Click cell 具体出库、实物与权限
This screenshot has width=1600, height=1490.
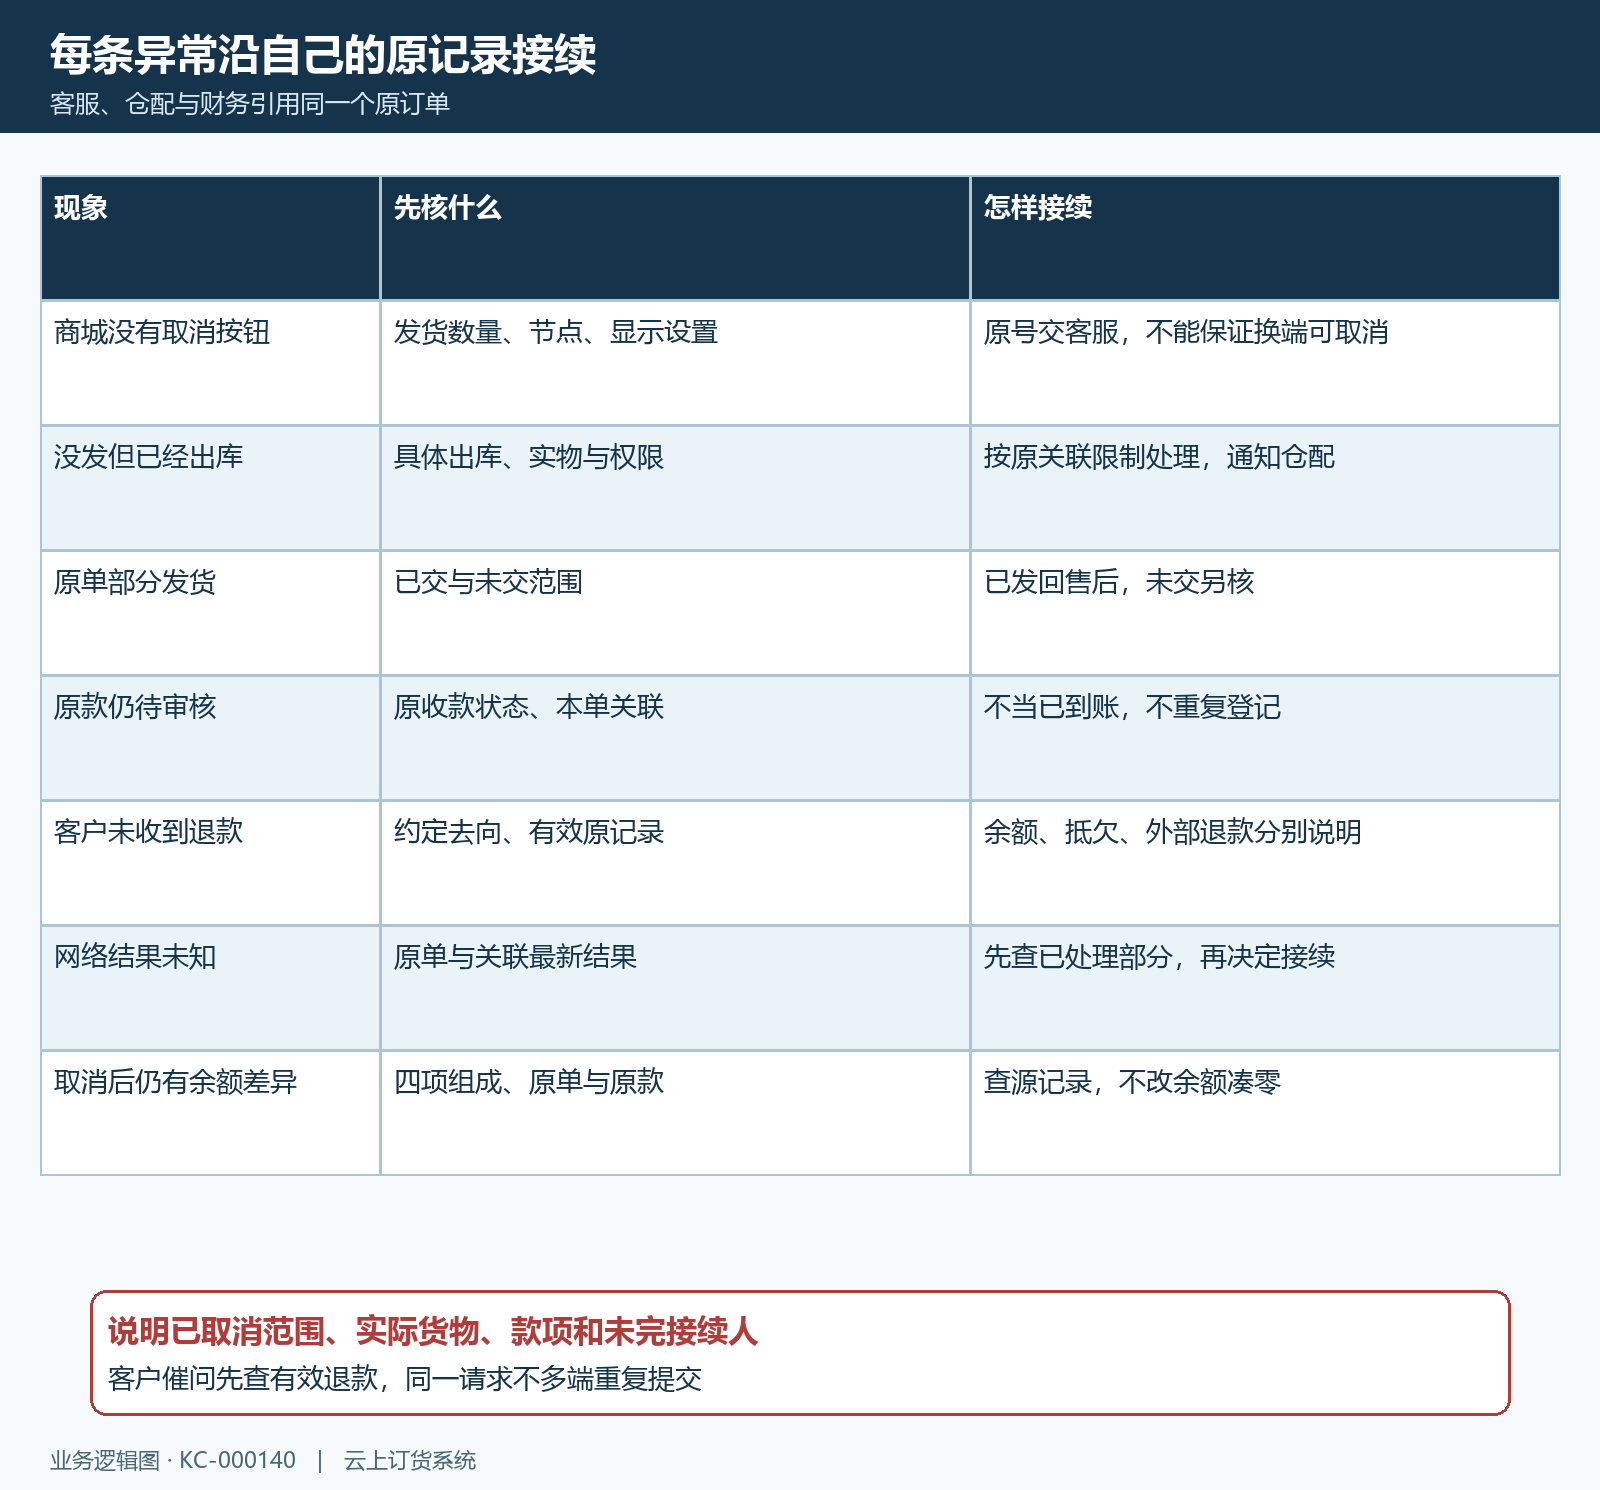coord(675,488)
